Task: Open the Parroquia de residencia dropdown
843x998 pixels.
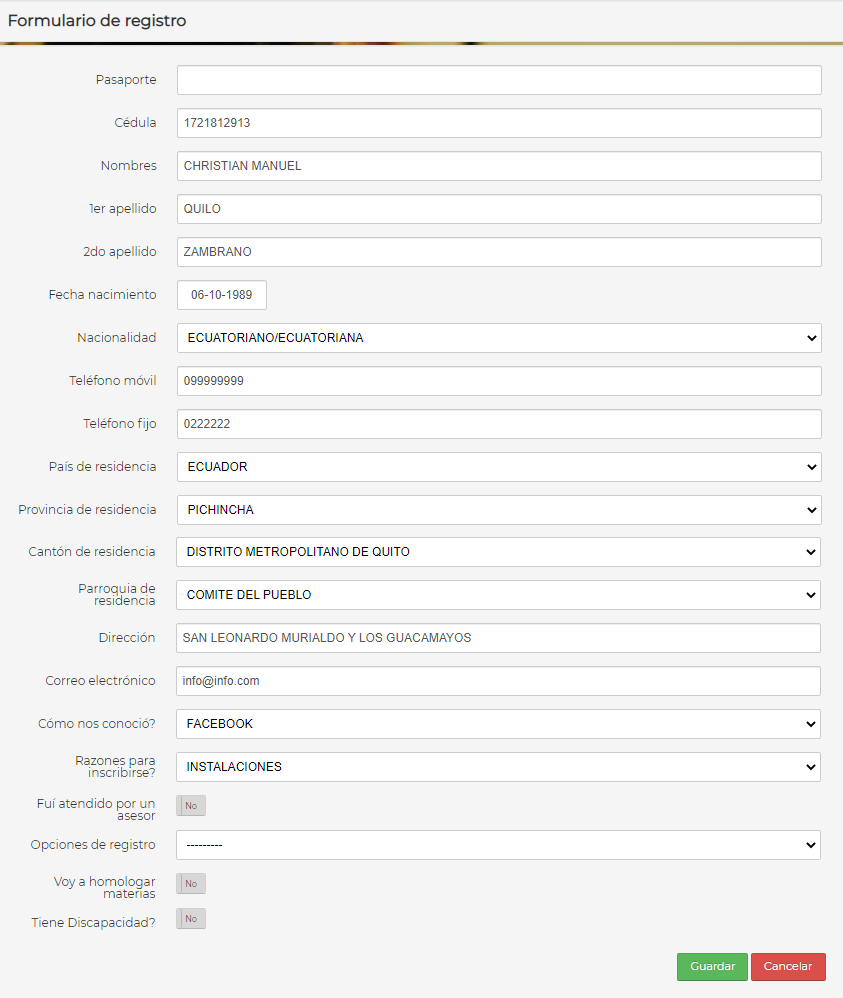Action: point(498,595)
